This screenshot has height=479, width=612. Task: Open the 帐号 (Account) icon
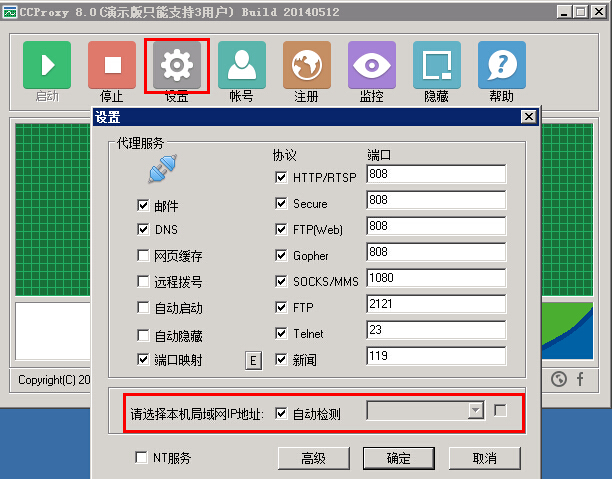click(x=242, y=66)
